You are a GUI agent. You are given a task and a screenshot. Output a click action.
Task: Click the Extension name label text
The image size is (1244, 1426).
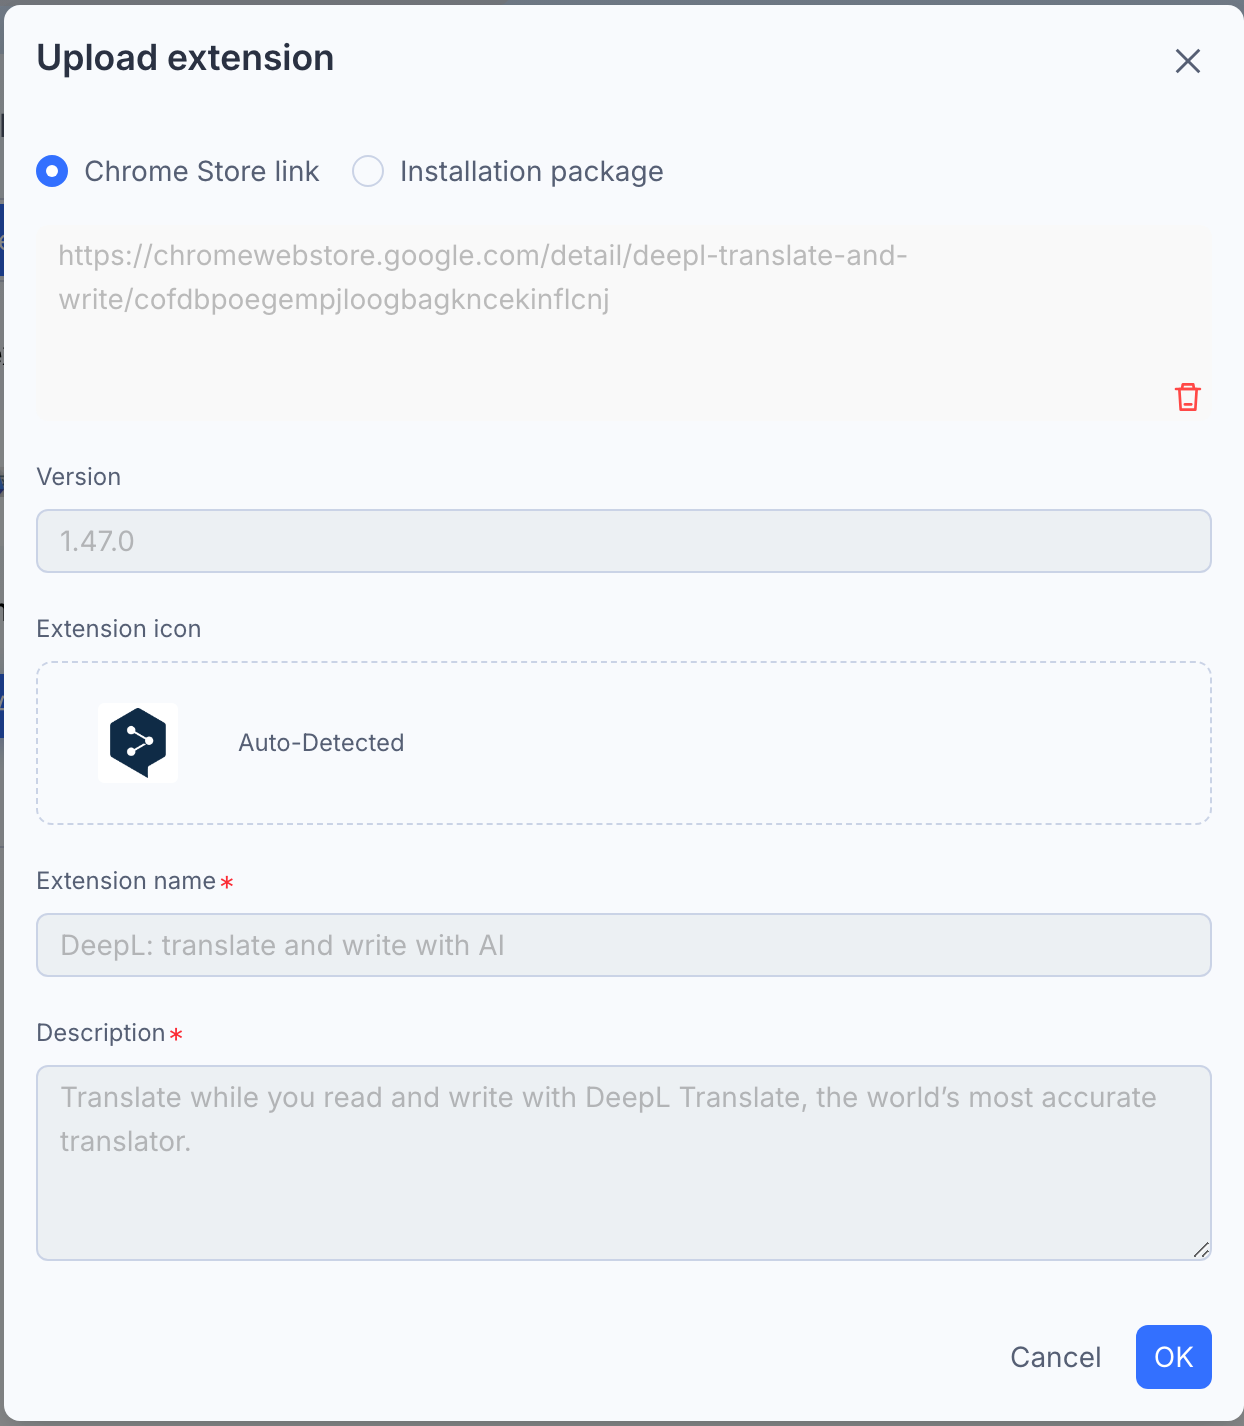pos(126,881)
